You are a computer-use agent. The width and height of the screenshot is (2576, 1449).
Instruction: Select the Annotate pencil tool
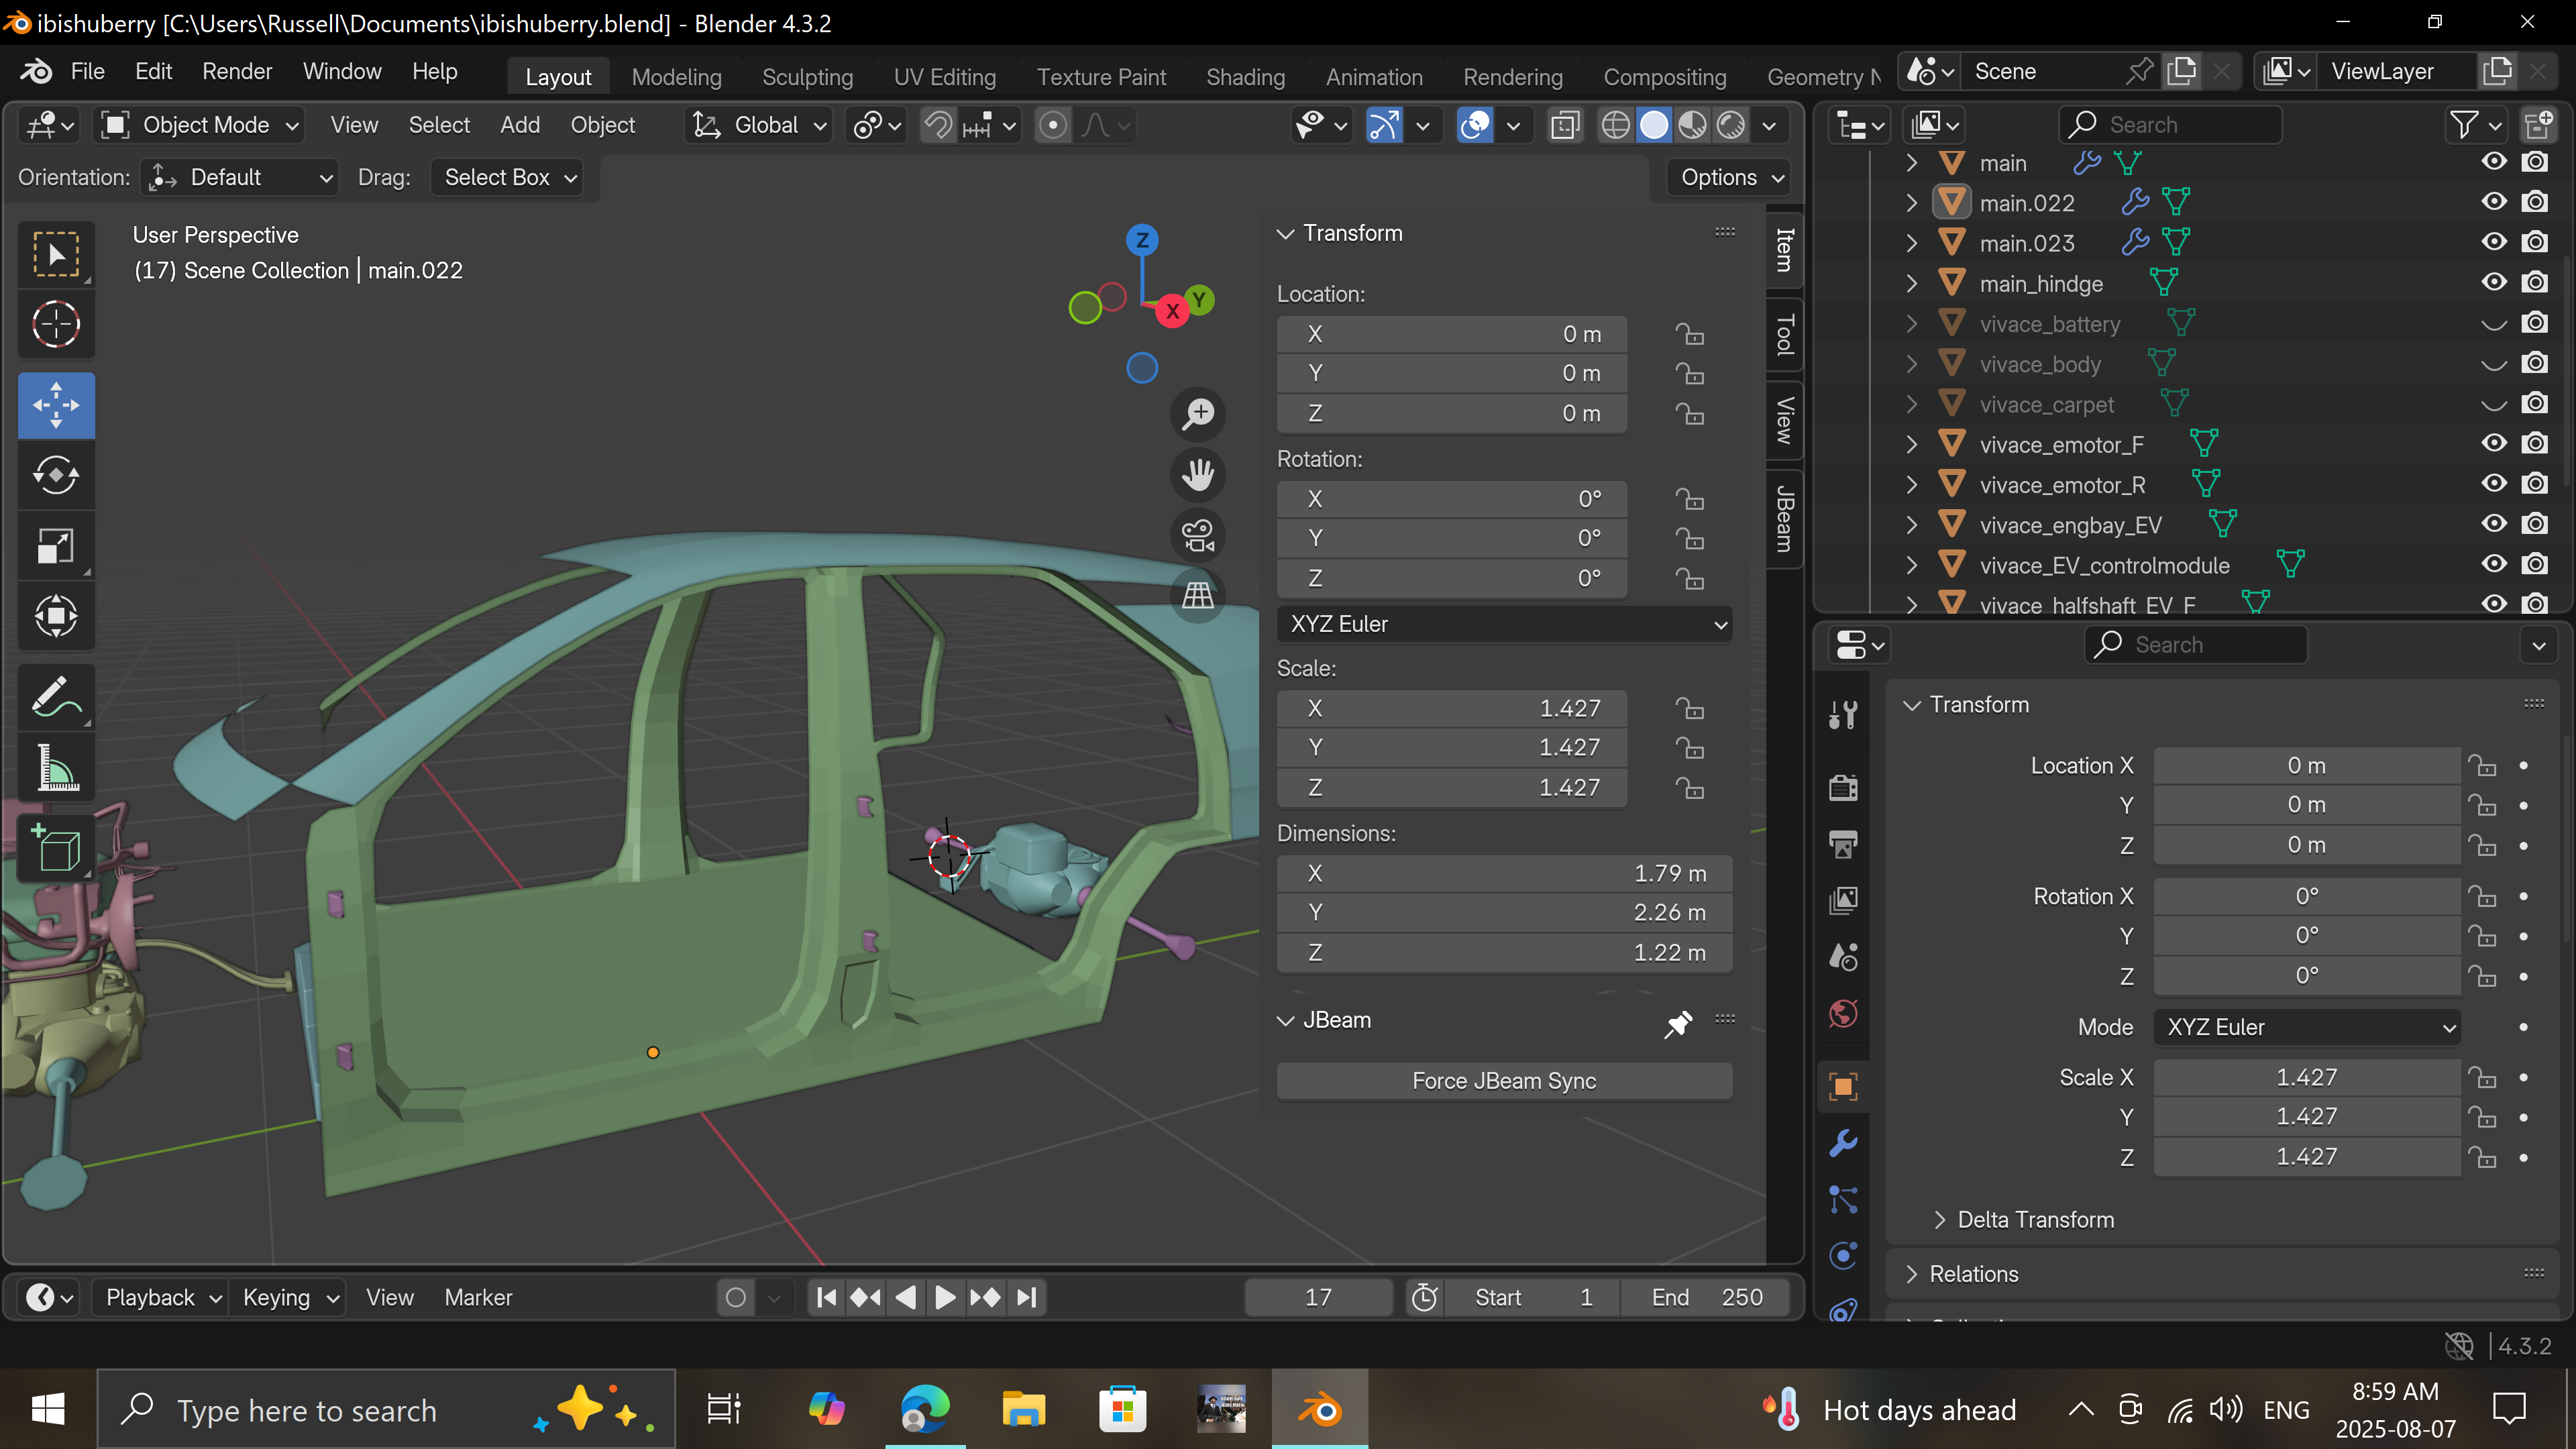[x=56, y=697]
